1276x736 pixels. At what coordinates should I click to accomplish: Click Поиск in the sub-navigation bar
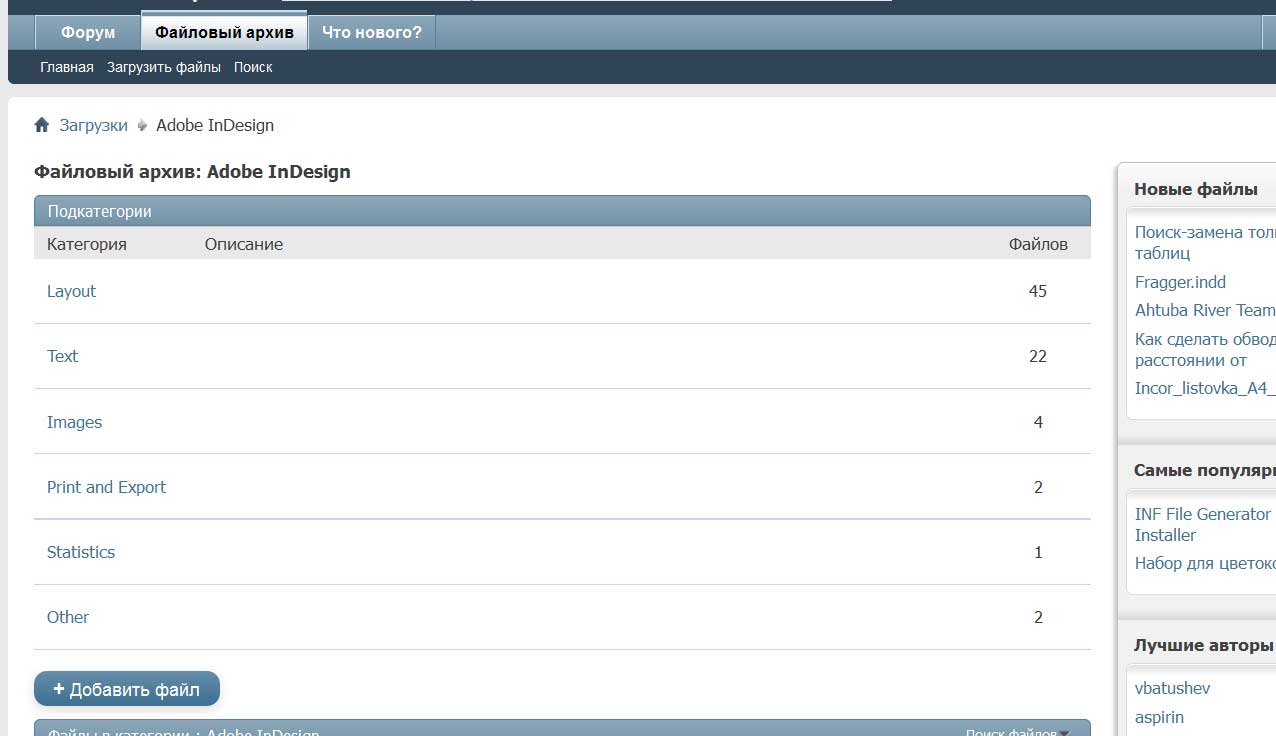(253, 67)
